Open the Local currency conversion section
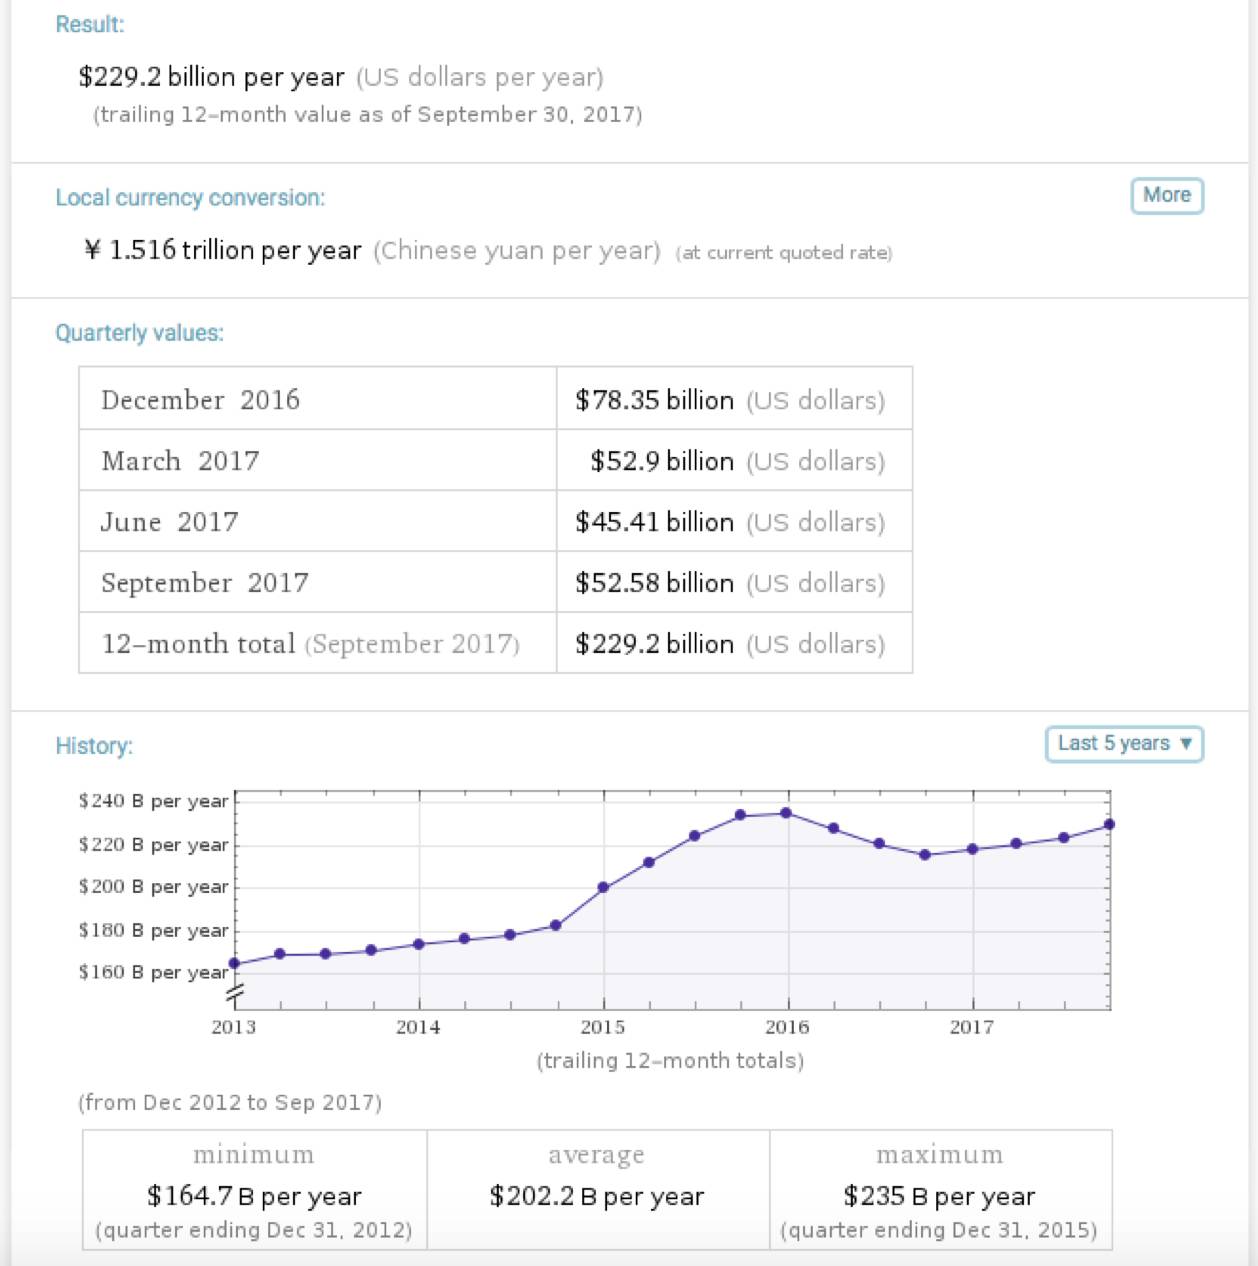The image size is (1258, 1266). coord(190,198)
